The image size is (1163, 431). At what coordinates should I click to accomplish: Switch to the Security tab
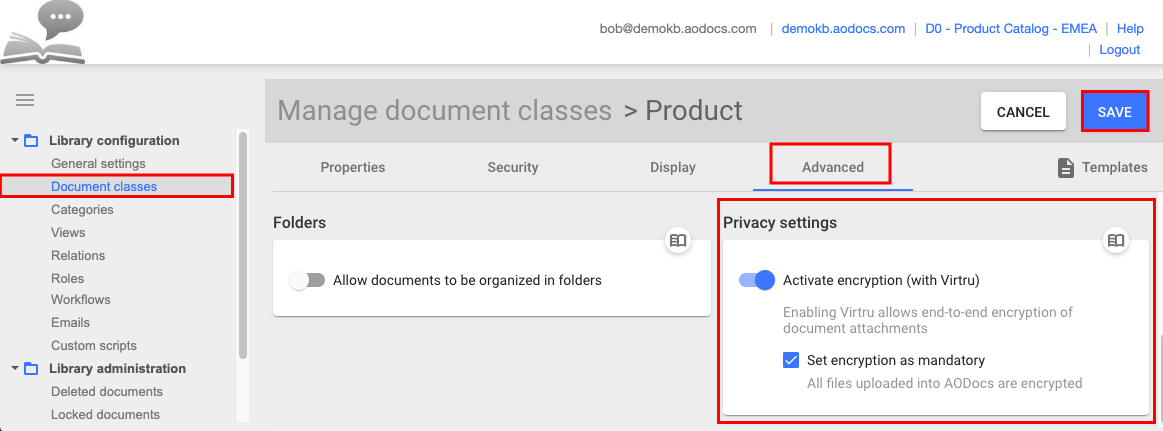pyautogui.click(x=513, y=167)
